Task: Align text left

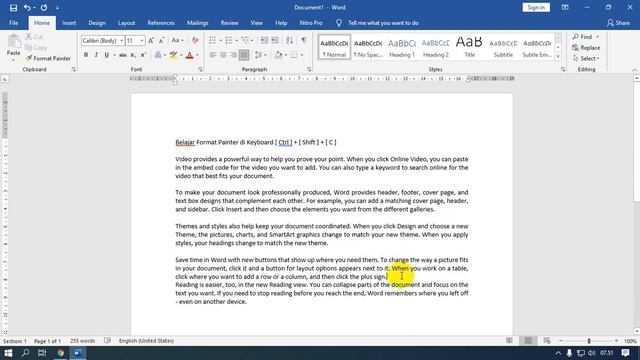Action: (x=213, y=55)
